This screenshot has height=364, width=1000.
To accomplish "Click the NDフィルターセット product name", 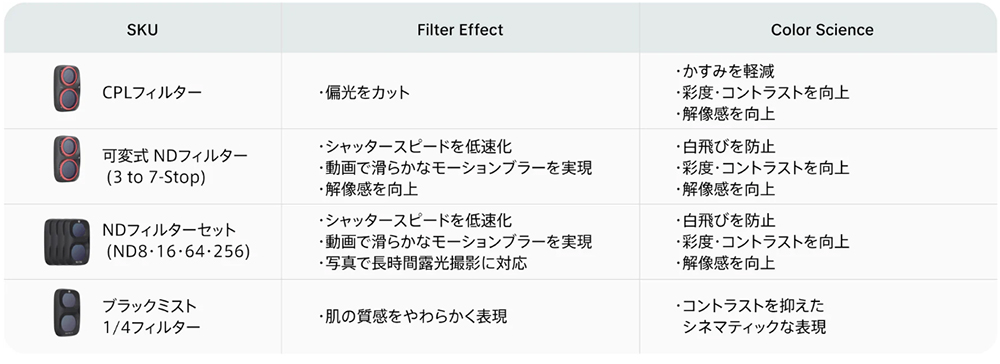I will tap(169, 229).
